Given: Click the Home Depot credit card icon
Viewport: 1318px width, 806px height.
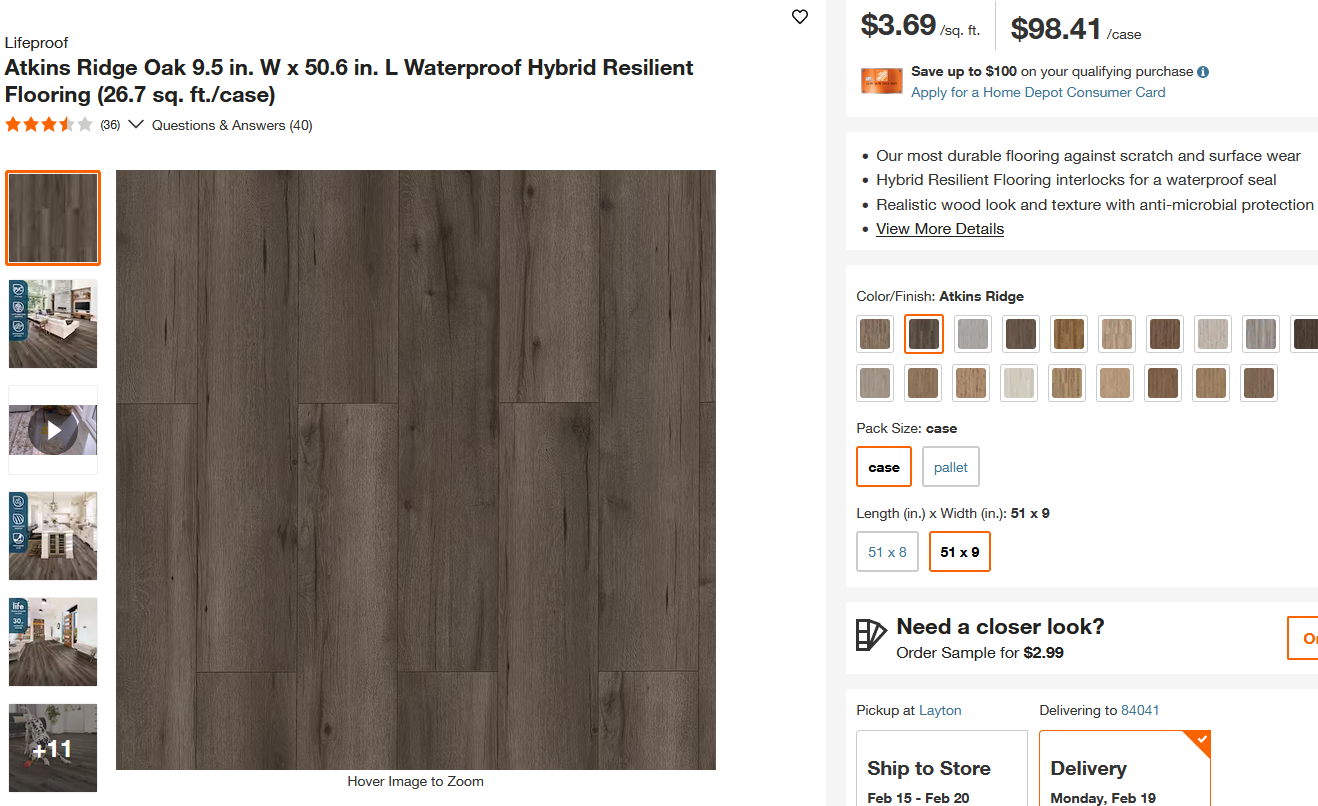Looking at the screenshot, I should (x=882, y=81).
